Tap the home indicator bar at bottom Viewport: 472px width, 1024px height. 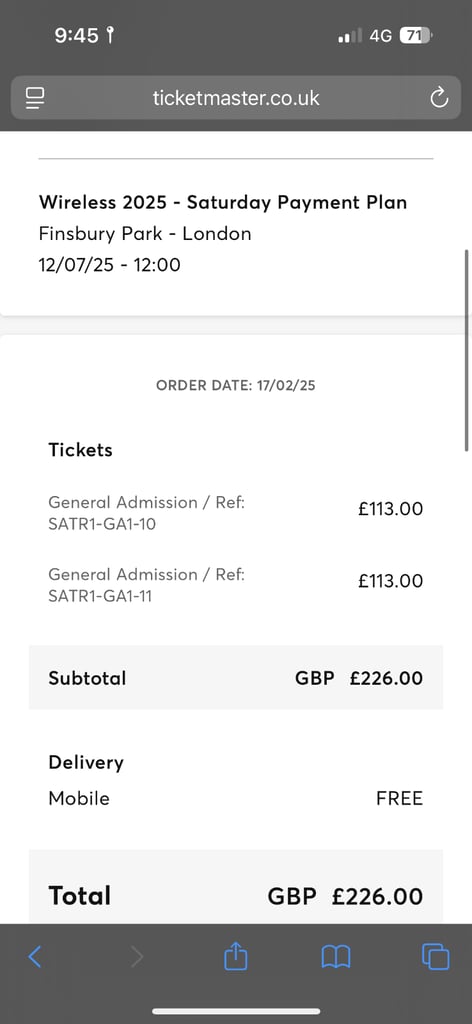[236, 1012]
